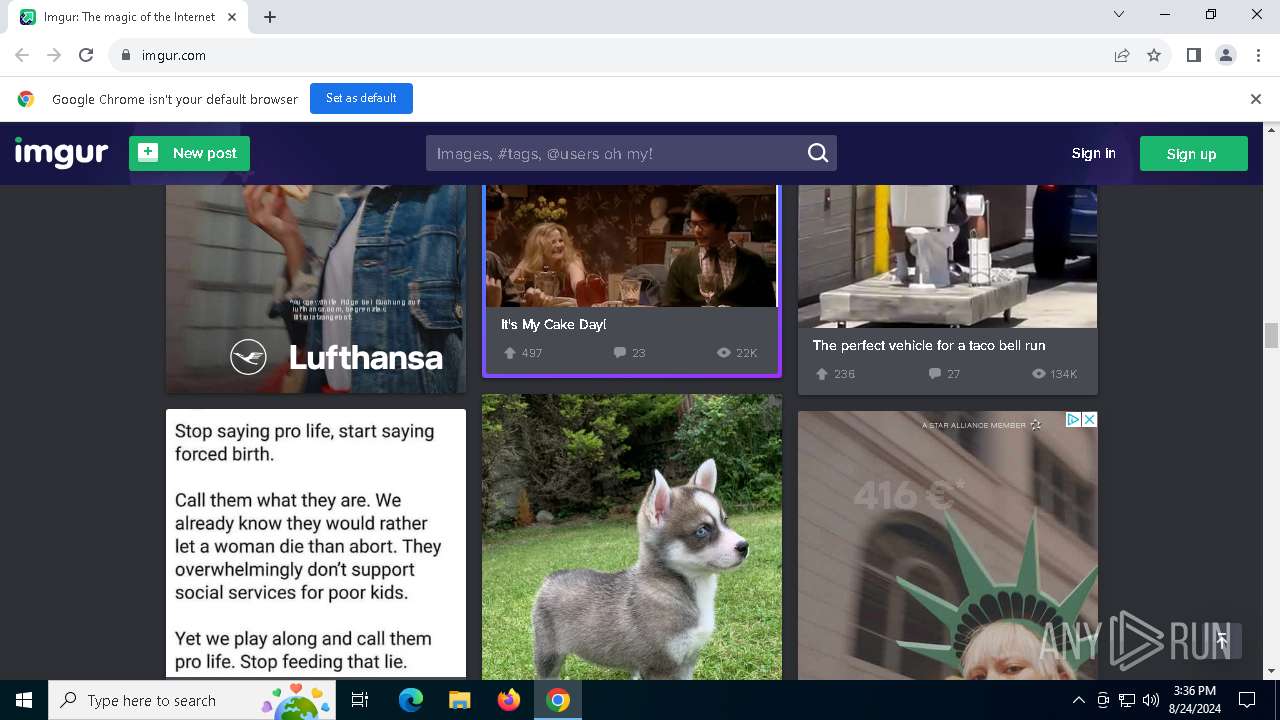
Task: Open the Lufthansa advertisement
Action: (316, 289)
